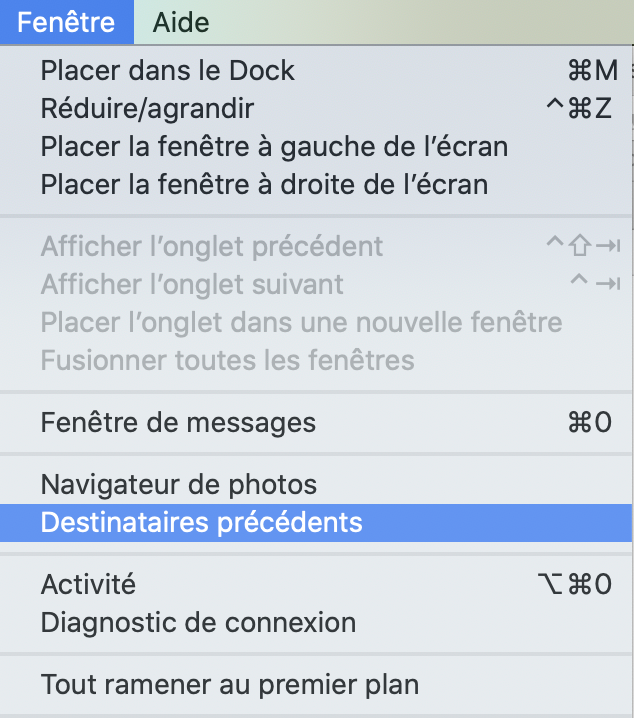This screenshot has width=634, height=718.
Task: Select highlighted Destinataires précédents item
Action: tap(201, 523)
